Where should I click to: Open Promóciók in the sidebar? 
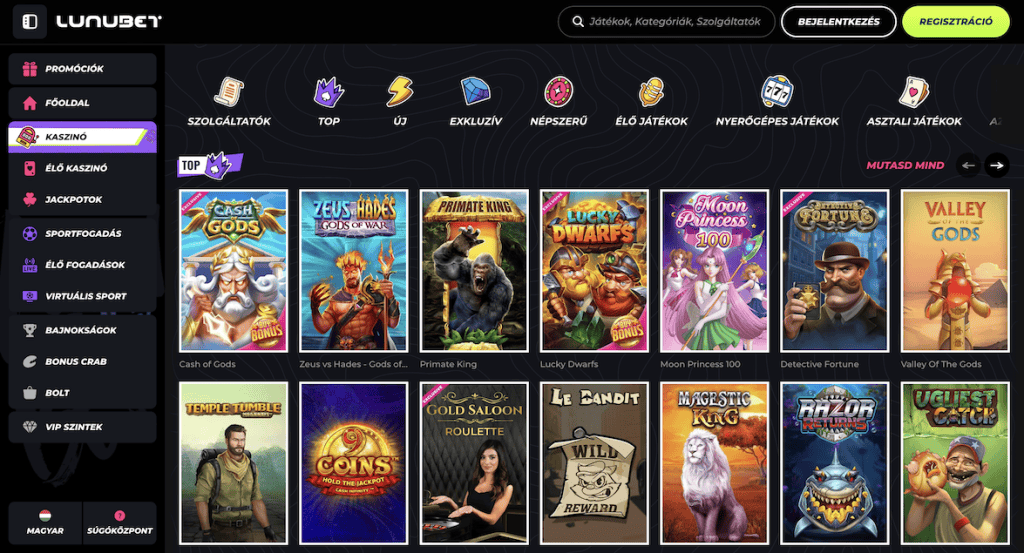82,69
